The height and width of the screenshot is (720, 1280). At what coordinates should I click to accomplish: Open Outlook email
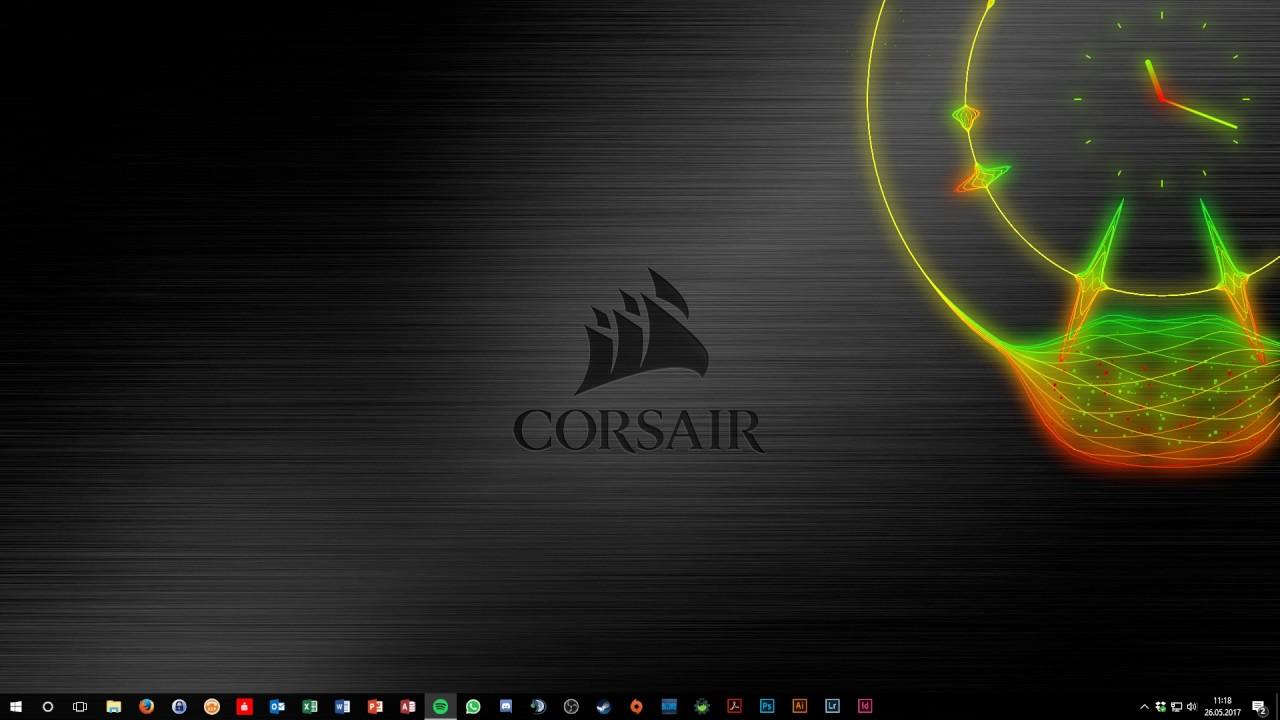pos(277,706)
